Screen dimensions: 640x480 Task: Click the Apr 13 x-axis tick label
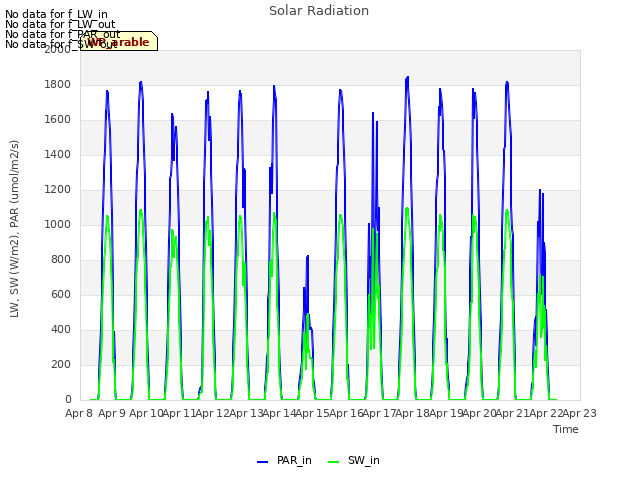[x=246, y=413]
